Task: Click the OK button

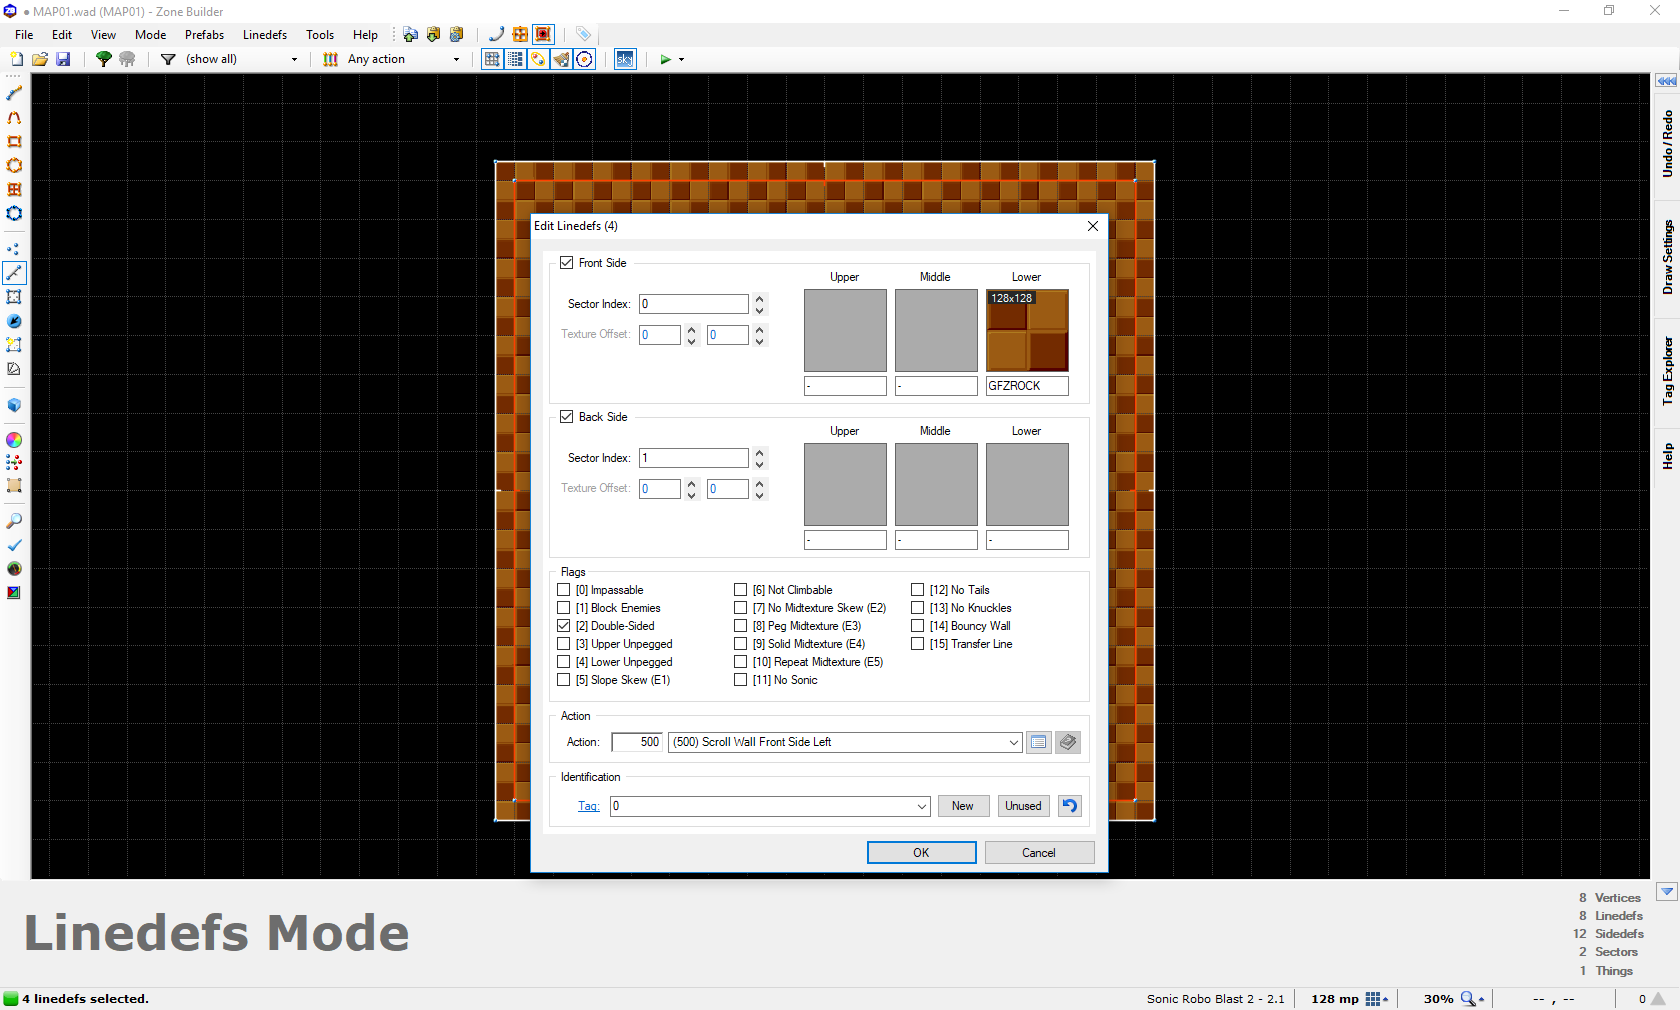Action: (x=921, y=853)
